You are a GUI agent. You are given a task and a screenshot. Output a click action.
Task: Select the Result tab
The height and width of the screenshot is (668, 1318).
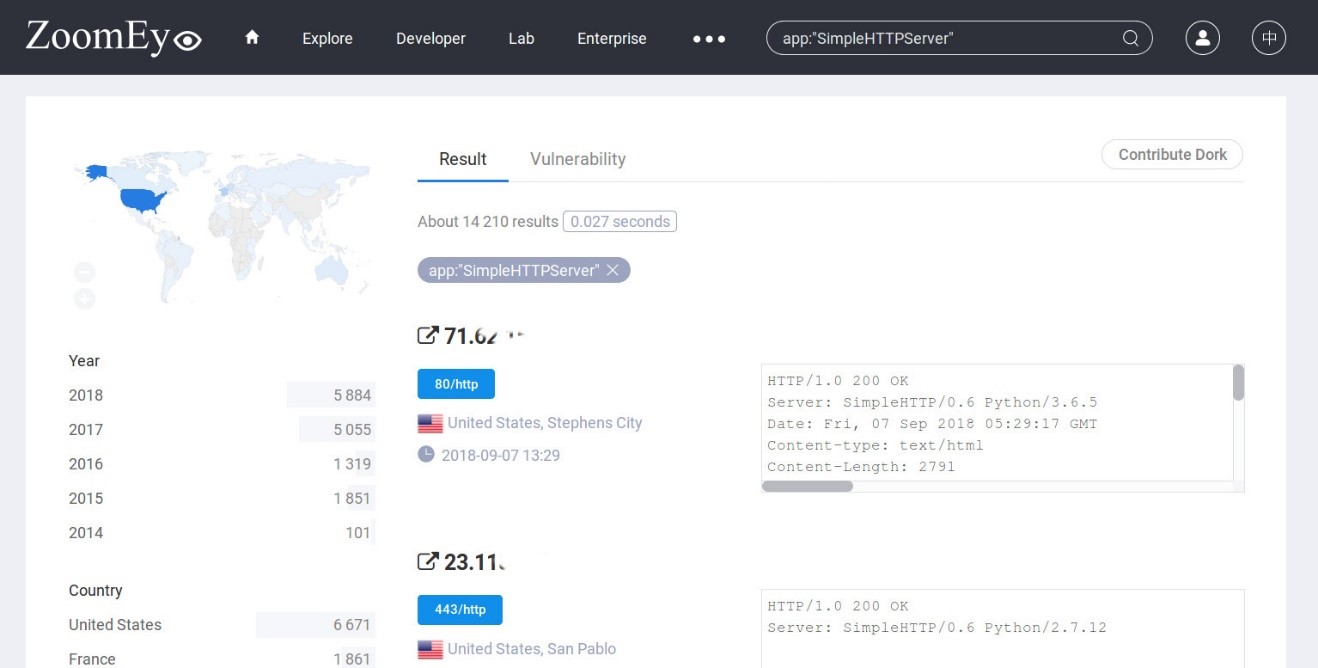coord(463,159)
